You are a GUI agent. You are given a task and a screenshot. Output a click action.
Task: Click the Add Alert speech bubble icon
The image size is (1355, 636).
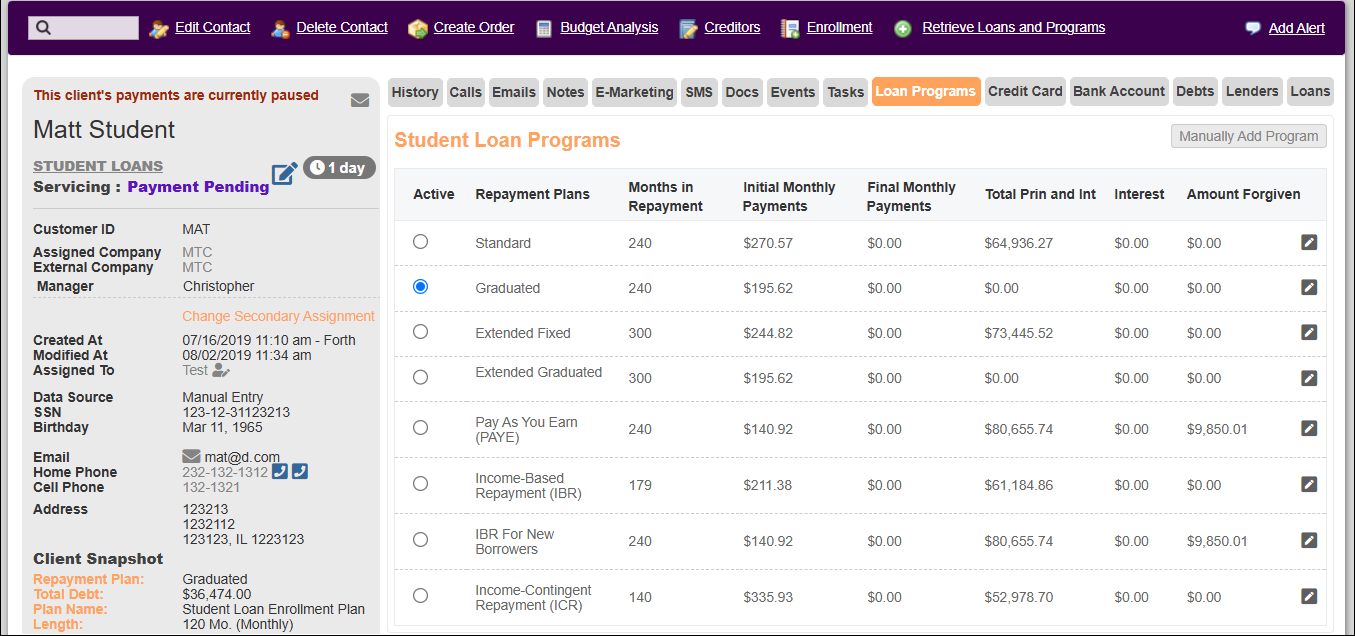pyautogui.click(x=1253, y=28)
